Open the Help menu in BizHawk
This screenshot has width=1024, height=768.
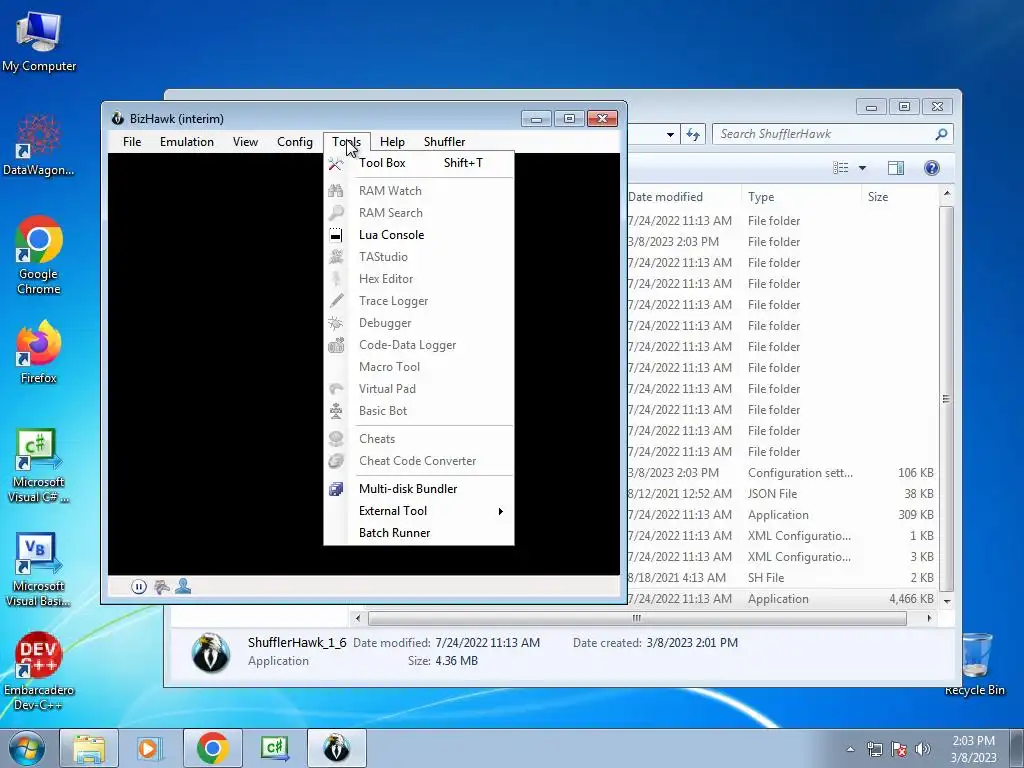point(392,142)
